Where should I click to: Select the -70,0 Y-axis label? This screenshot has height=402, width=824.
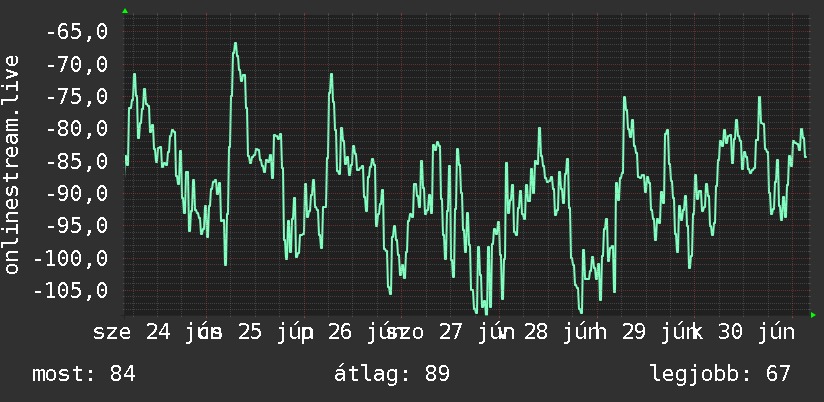77,65
